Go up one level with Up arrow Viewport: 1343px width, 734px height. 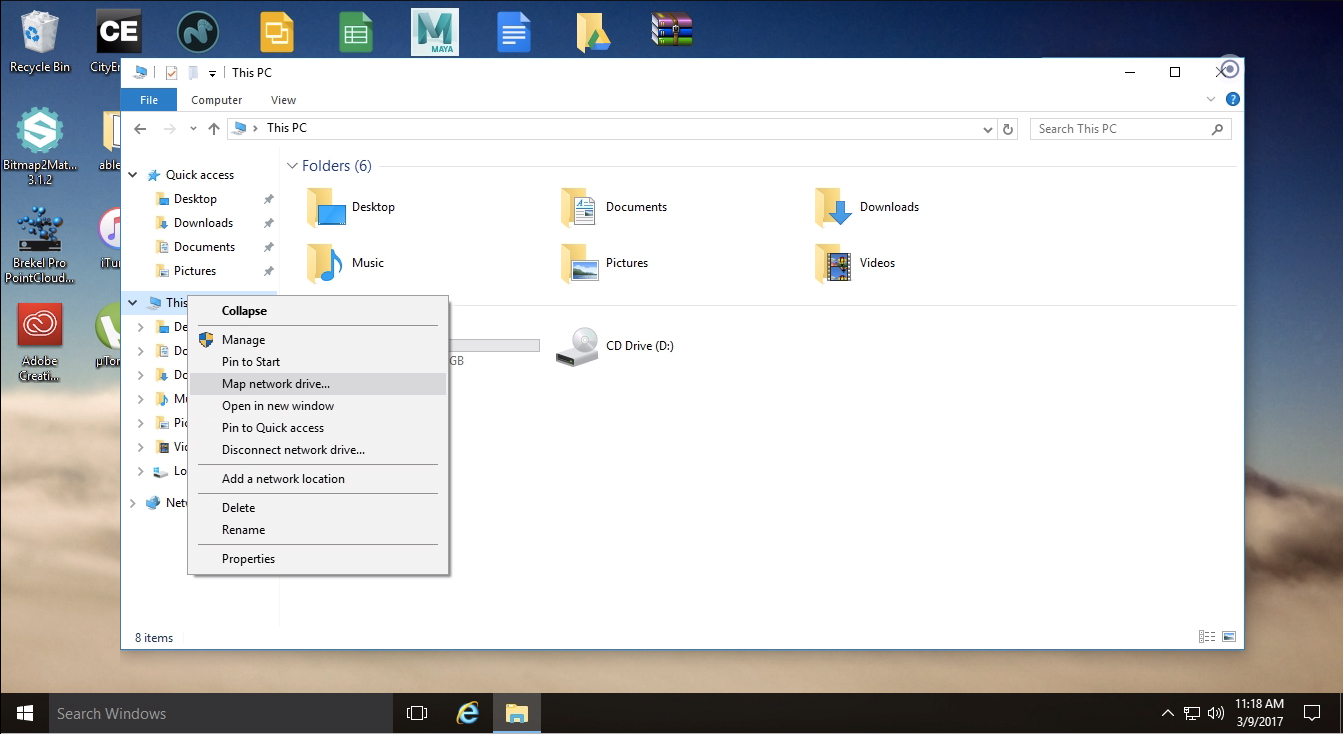(213, 129)
